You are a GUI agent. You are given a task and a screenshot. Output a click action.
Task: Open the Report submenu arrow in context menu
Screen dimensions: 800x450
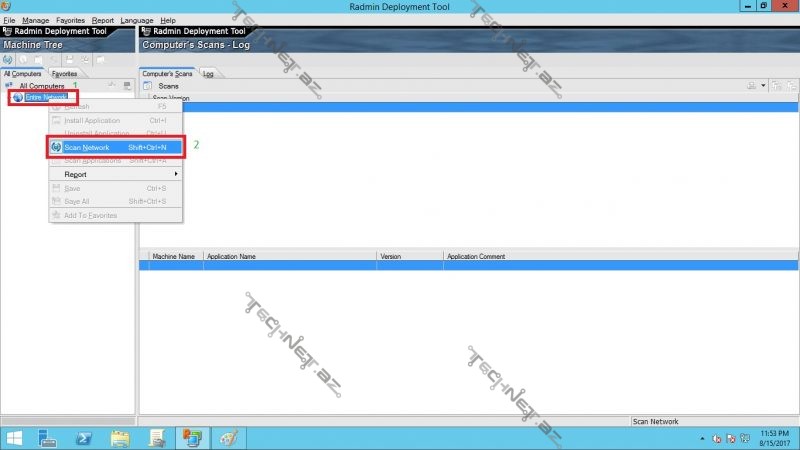[x=176, y=174]
